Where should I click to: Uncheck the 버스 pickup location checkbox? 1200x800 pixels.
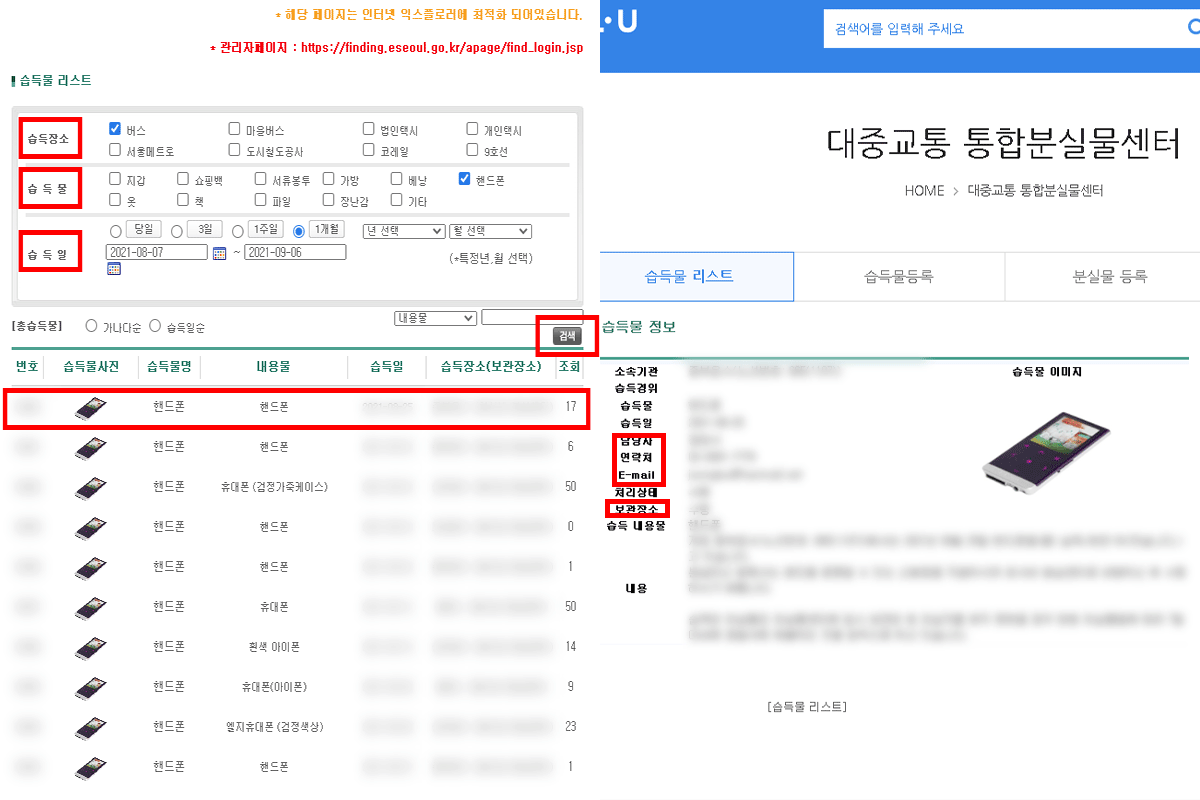click(116, 128)
